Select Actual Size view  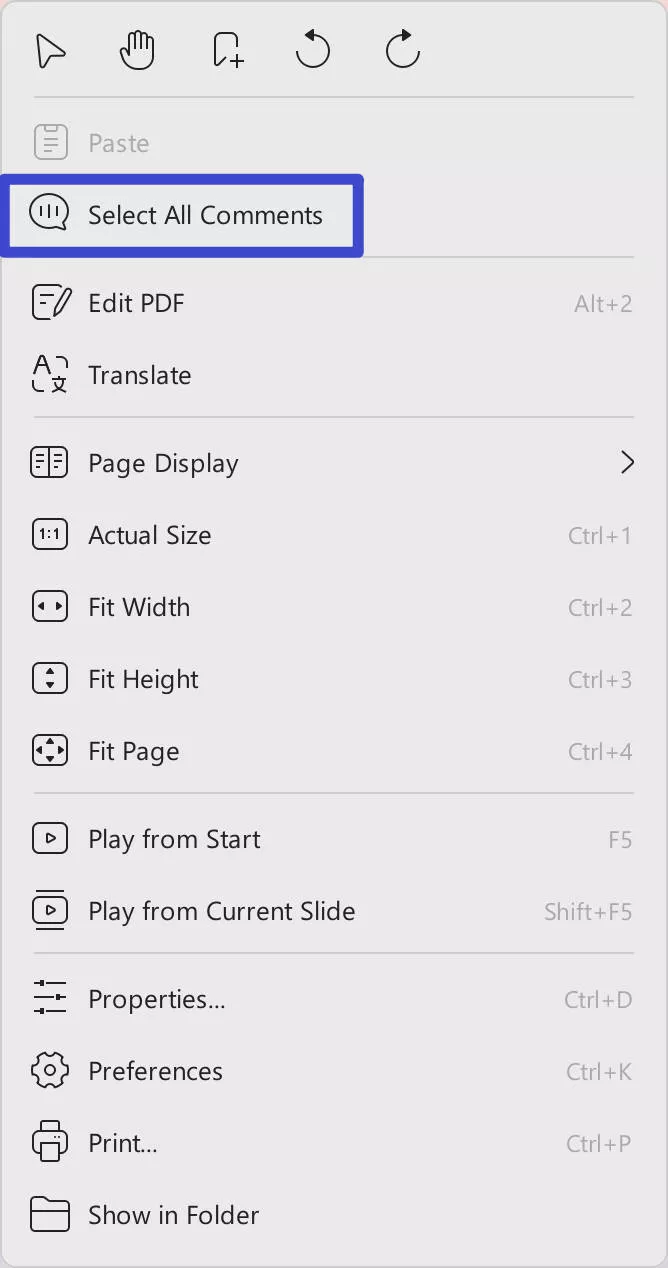(150, 535)
